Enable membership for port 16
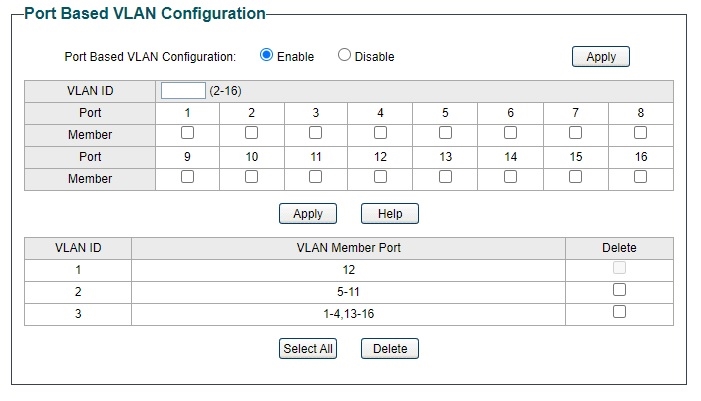The height and width of the screenshot is (401, 701). 640,177
